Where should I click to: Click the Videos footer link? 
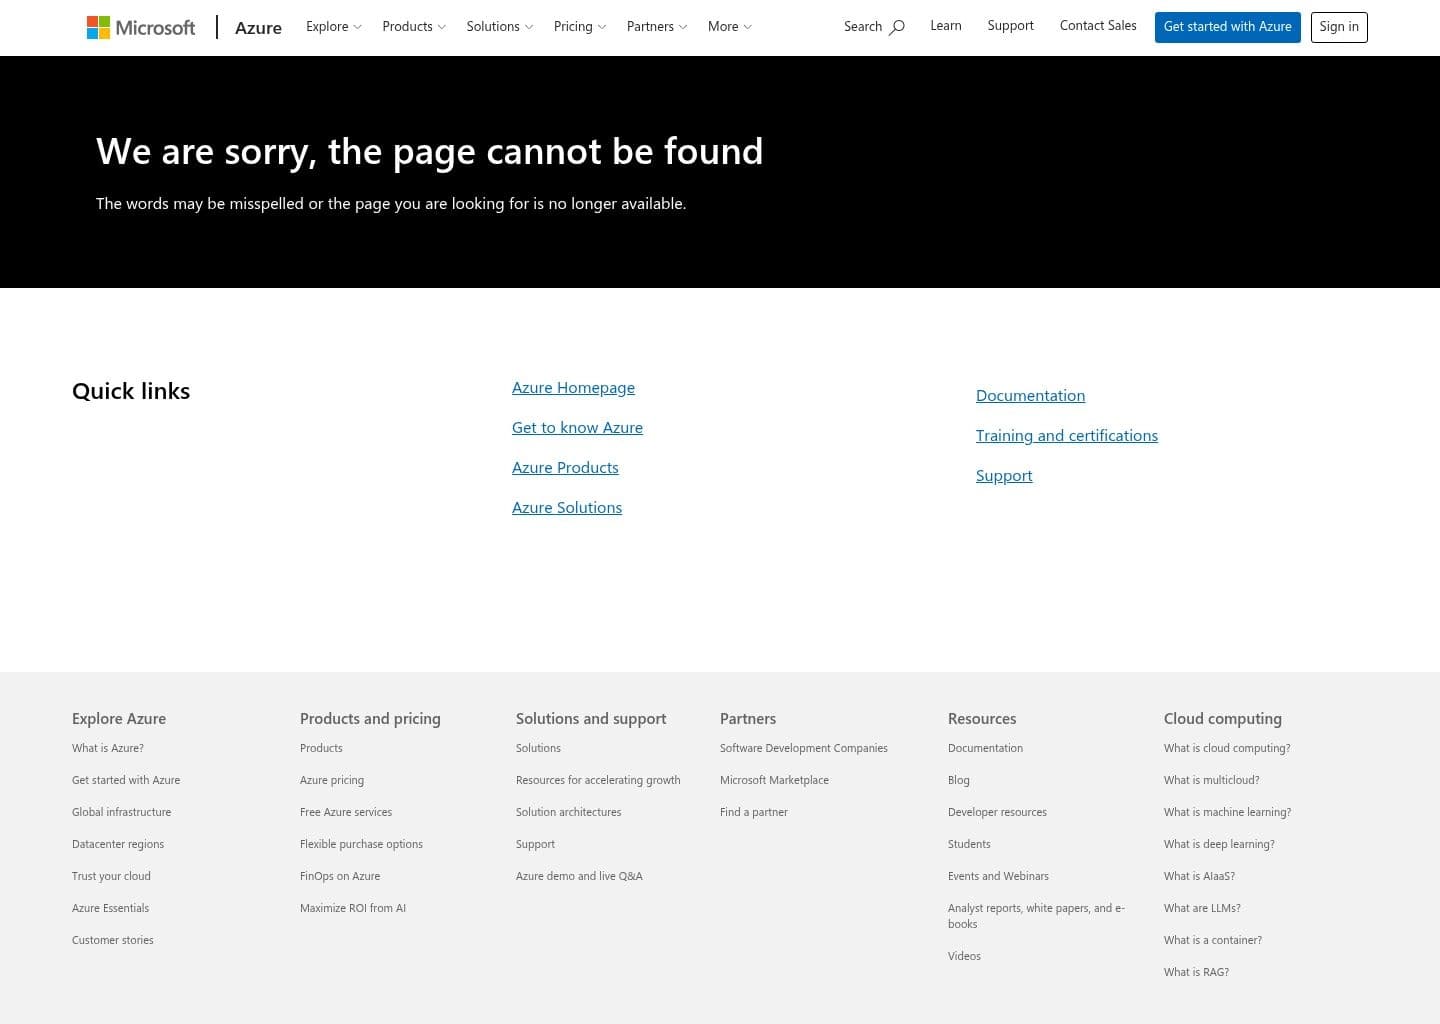point(964,956)
